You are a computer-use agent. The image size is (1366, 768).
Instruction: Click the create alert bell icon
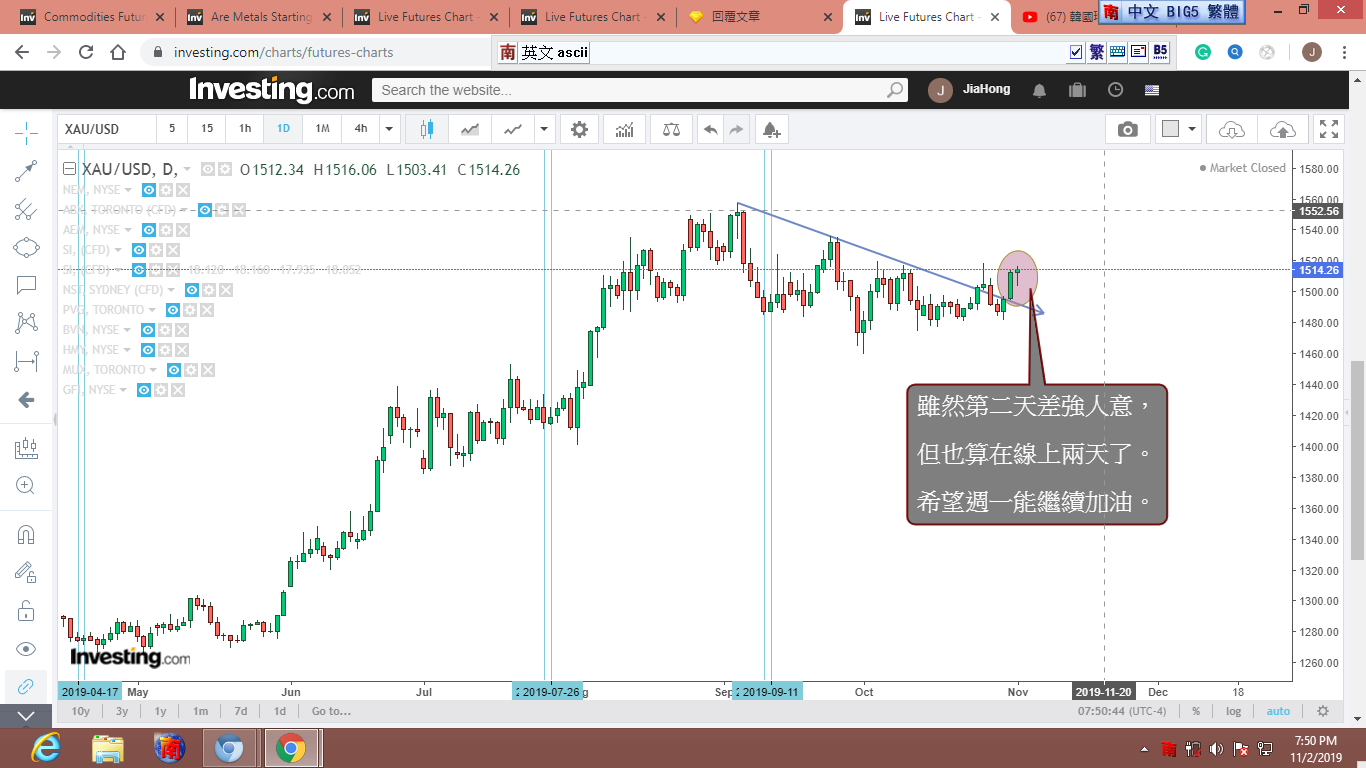770,129
